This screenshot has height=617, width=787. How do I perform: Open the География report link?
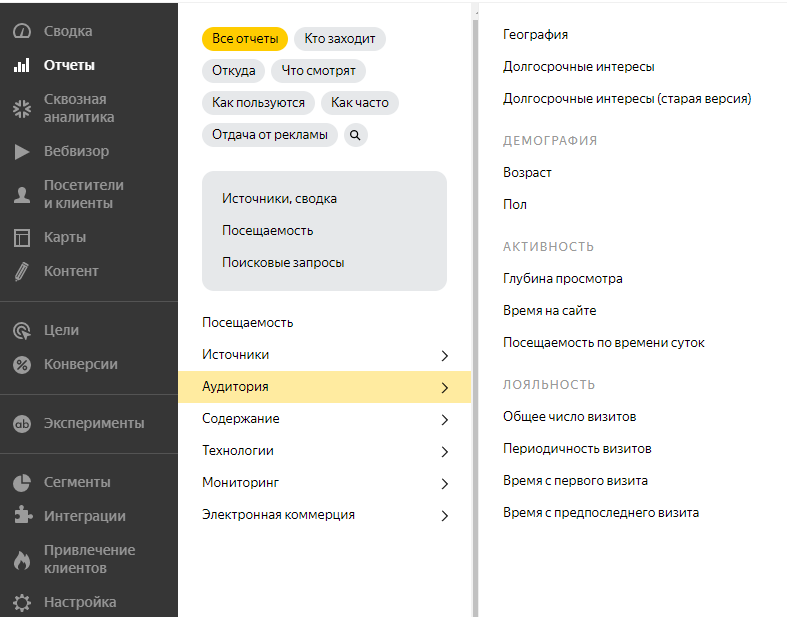click(535, 35)
